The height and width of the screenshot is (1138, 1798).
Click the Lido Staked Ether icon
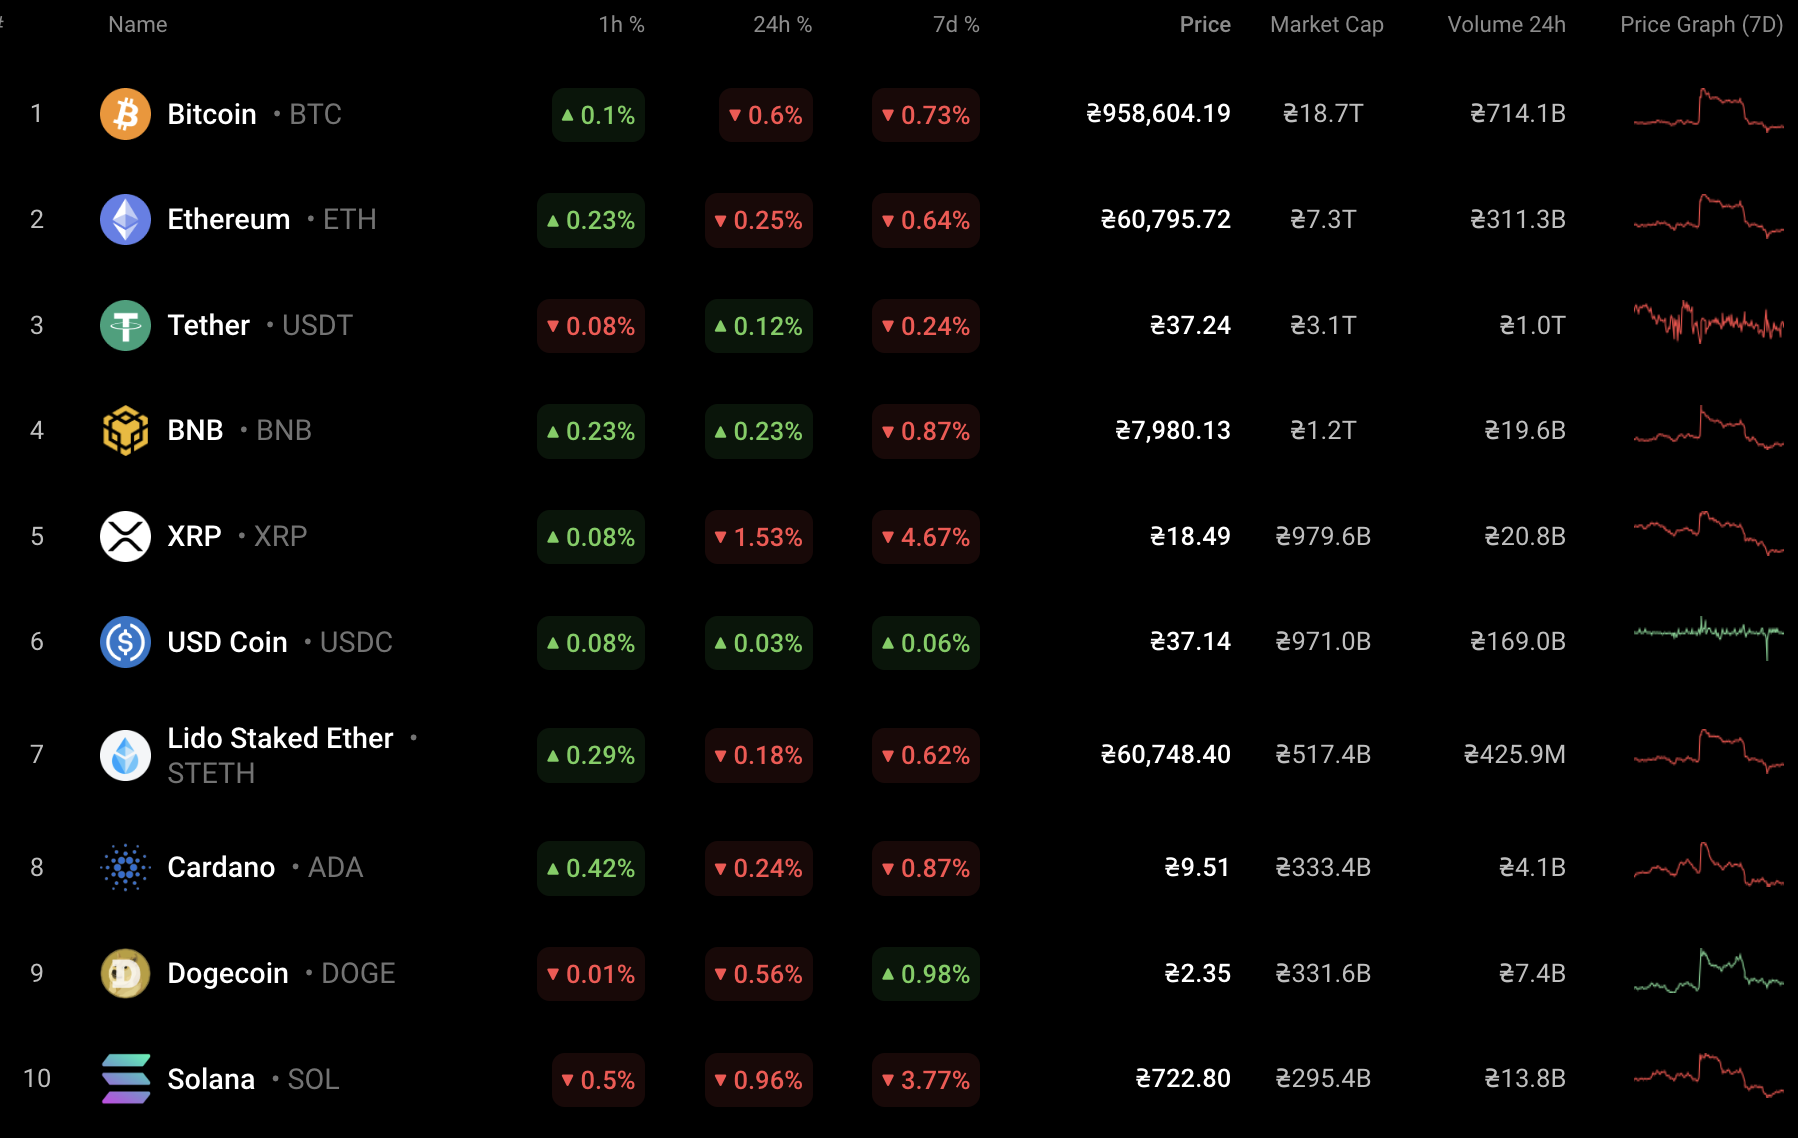(x=125, y=755)
